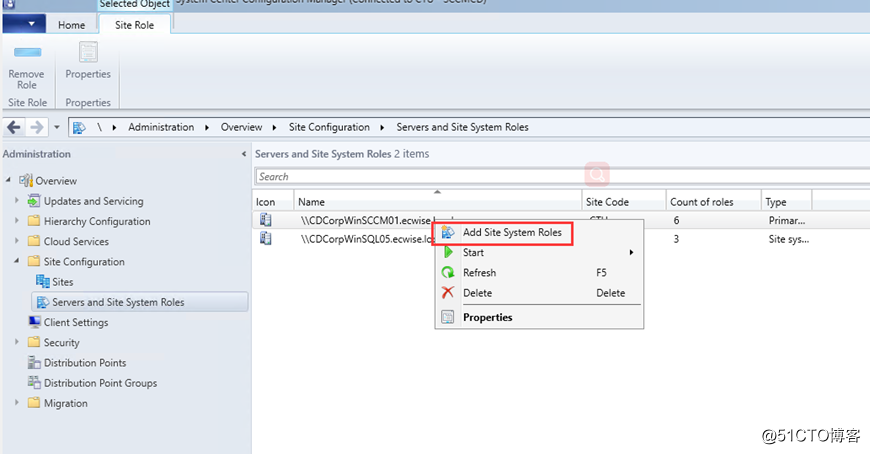
Task: Click the Client Settings monitor icon
Action: point(34,322)
